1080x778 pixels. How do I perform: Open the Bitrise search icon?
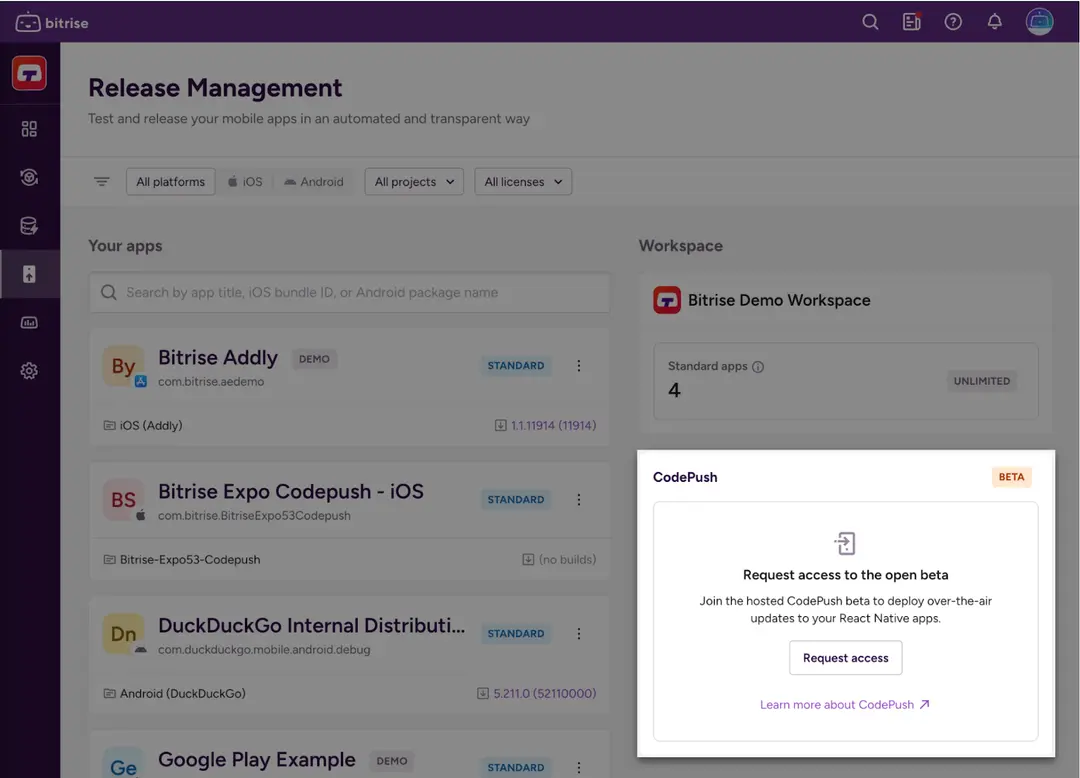(869, 21)
